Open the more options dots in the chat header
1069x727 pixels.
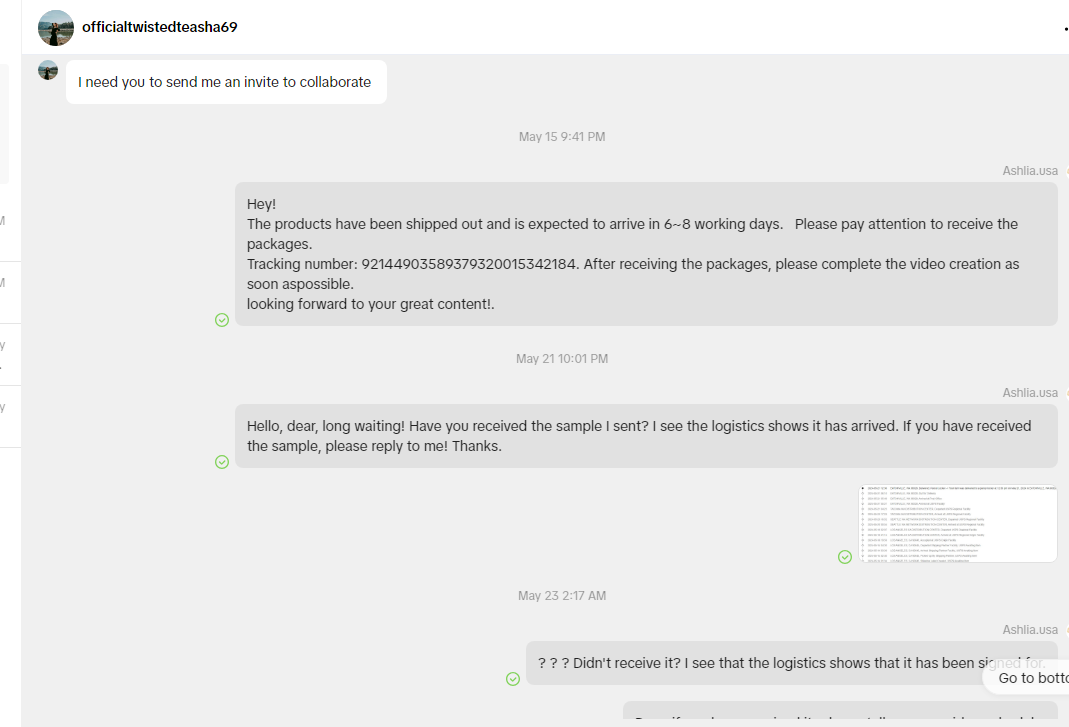[1066, 30]
